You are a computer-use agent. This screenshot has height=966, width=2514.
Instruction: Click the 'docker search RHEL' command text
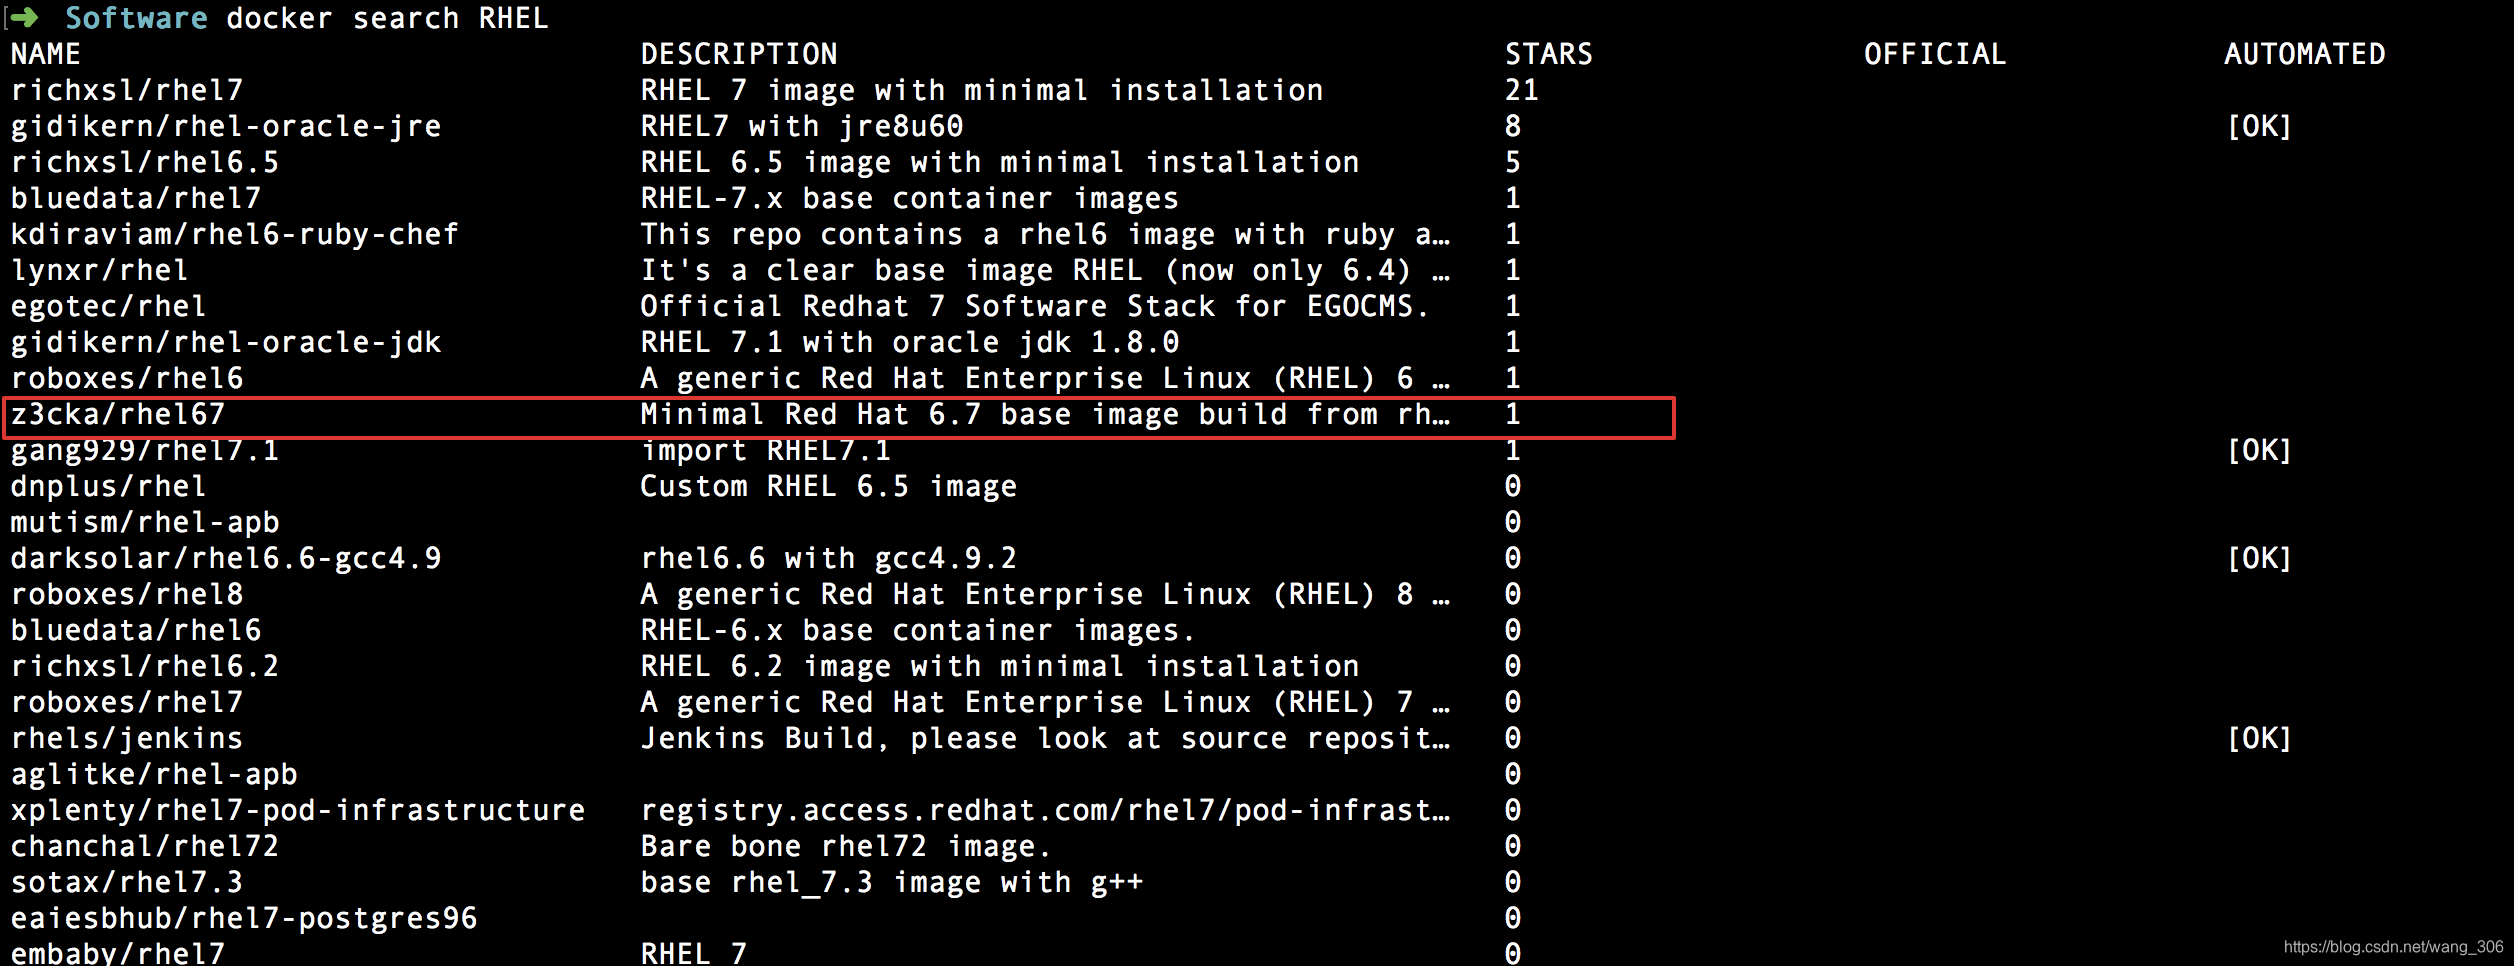(388, 18)
